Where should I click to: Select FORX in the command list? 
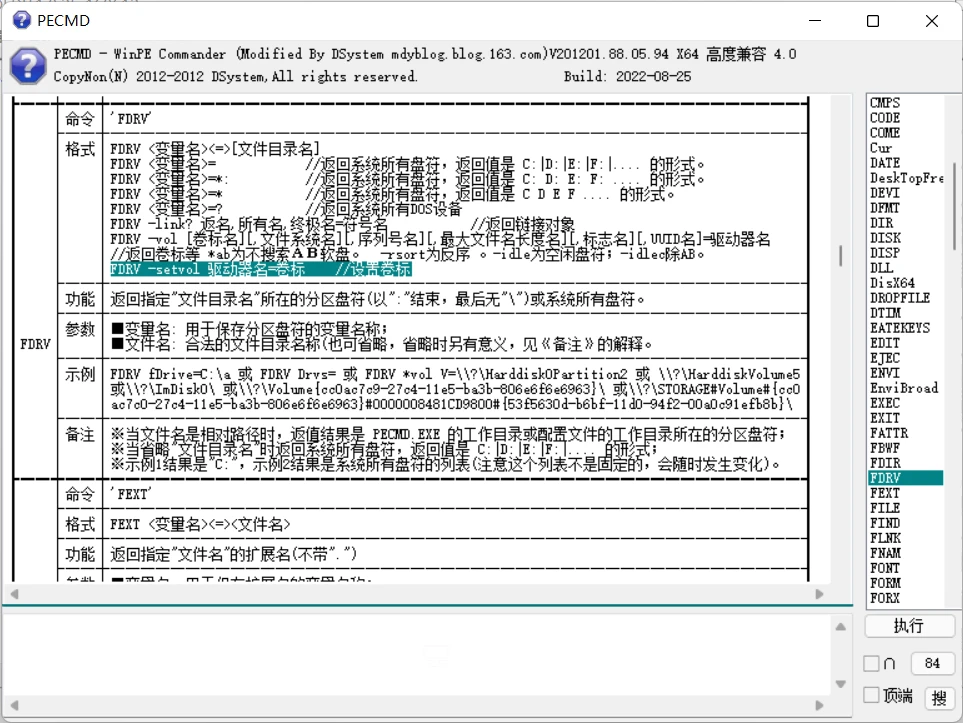point(885,598)
